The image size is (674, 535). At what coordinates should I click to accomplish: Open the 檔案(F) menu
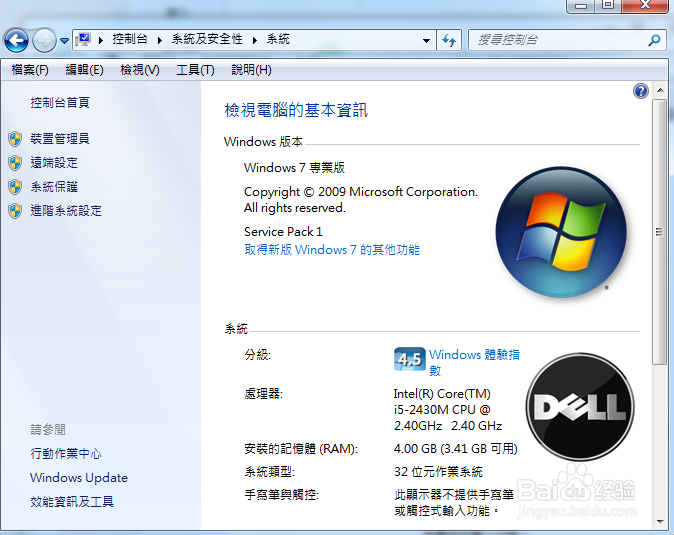[x=30, y=70]
